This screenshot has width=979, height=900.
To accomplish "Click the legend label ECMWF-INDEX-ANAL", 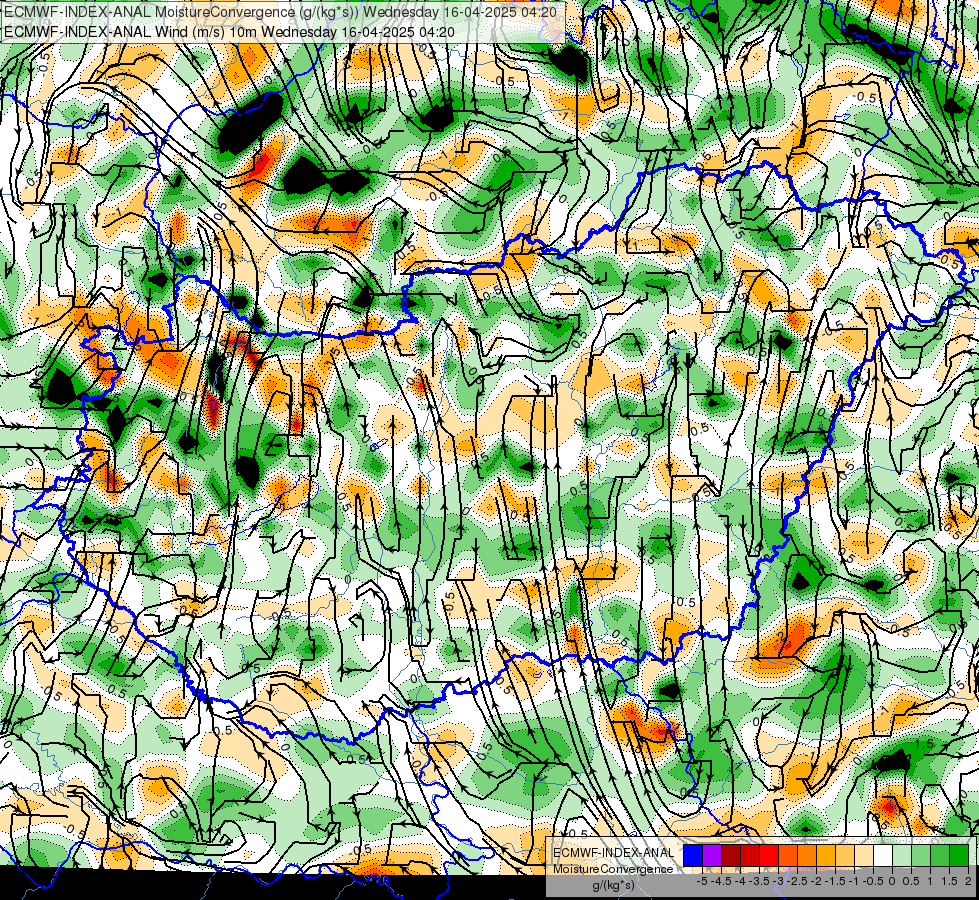I will pos(613,853).
